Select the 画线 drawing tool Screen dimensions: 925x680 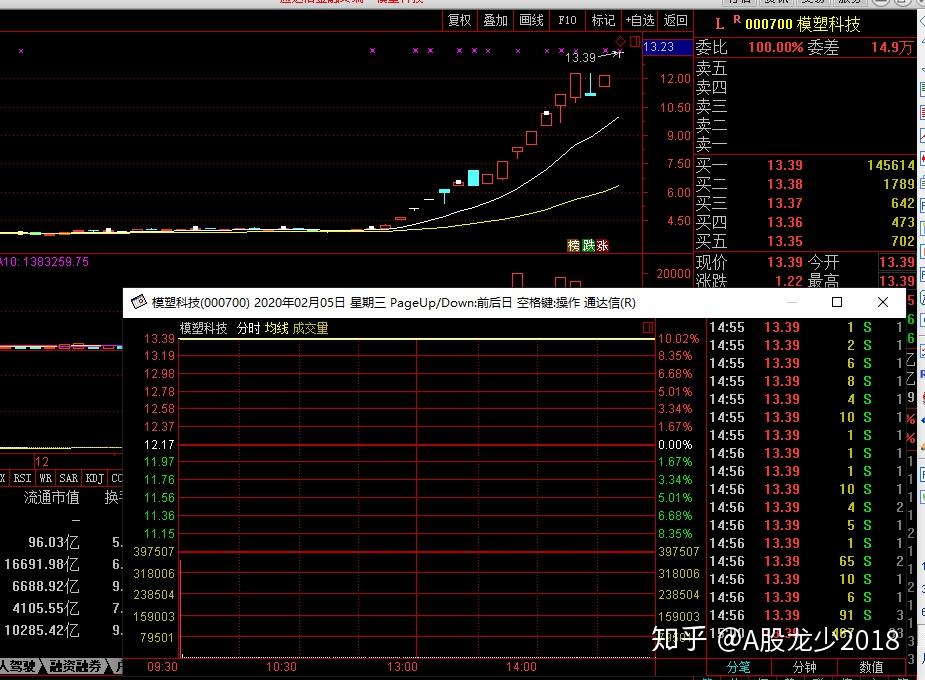(x=532, y=21)
